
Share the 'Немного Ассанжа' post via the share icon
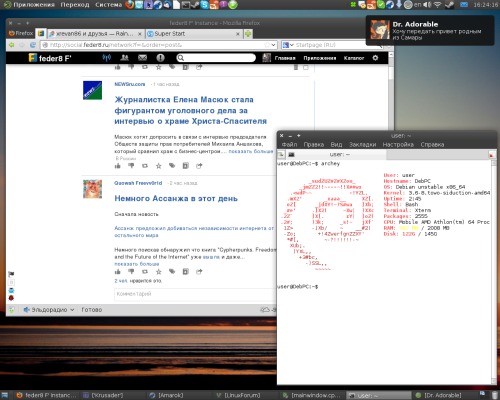coord(199,272)
